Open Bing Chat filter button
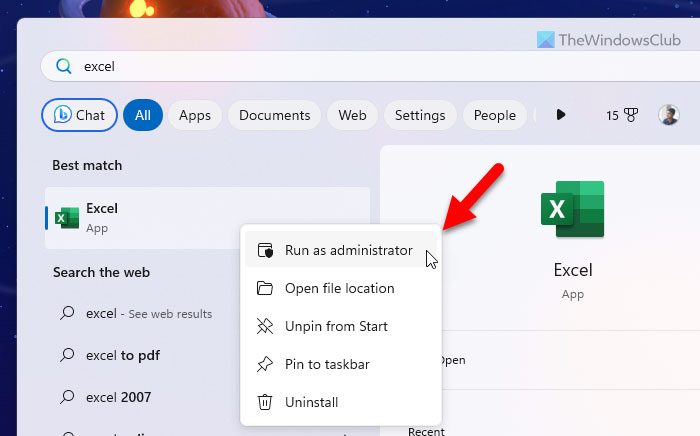Screen dimensions: 700x436 79,115
